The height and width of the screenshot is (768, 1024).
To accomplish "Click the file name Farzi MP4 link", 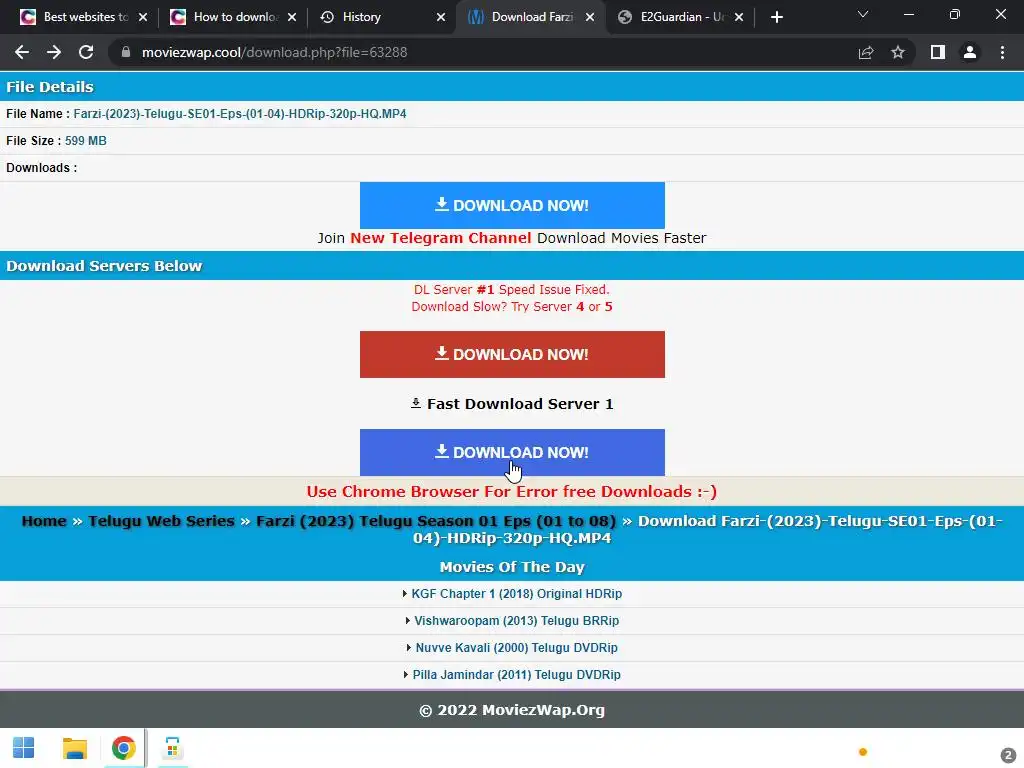I will point(240,114).
